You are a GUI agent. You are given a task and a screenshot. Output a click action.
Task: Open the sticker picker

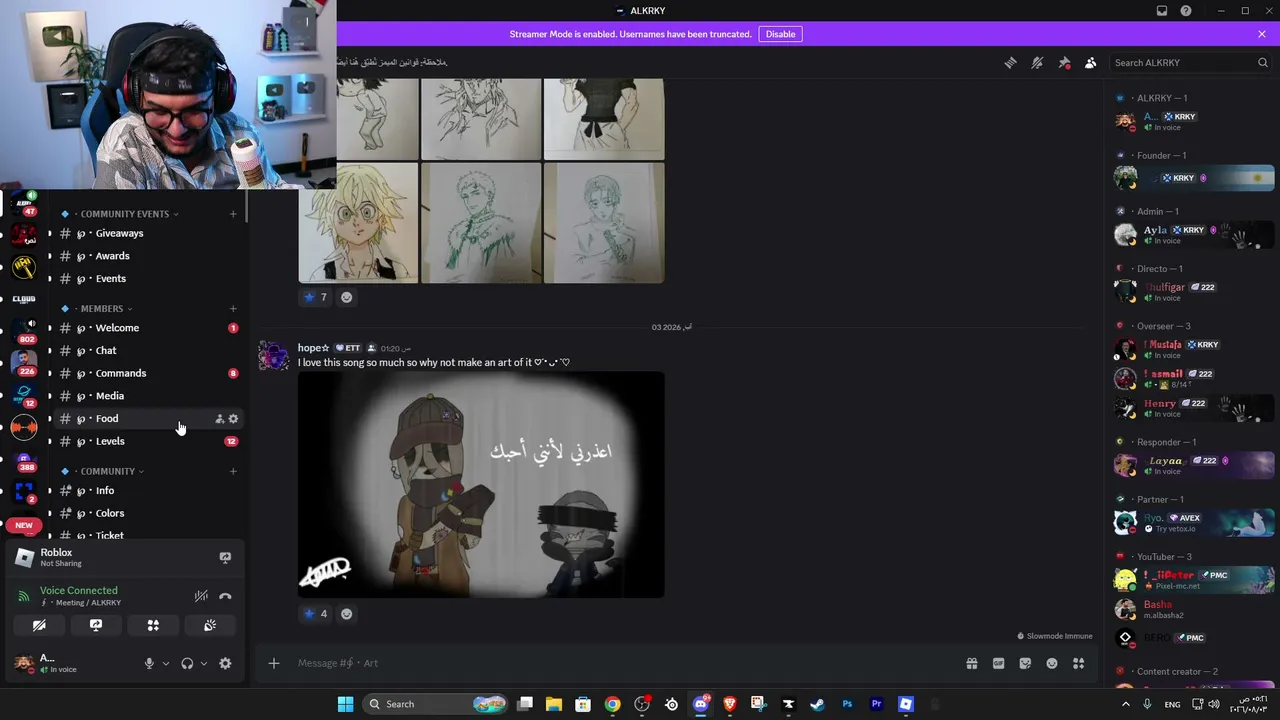(1025, 663)
